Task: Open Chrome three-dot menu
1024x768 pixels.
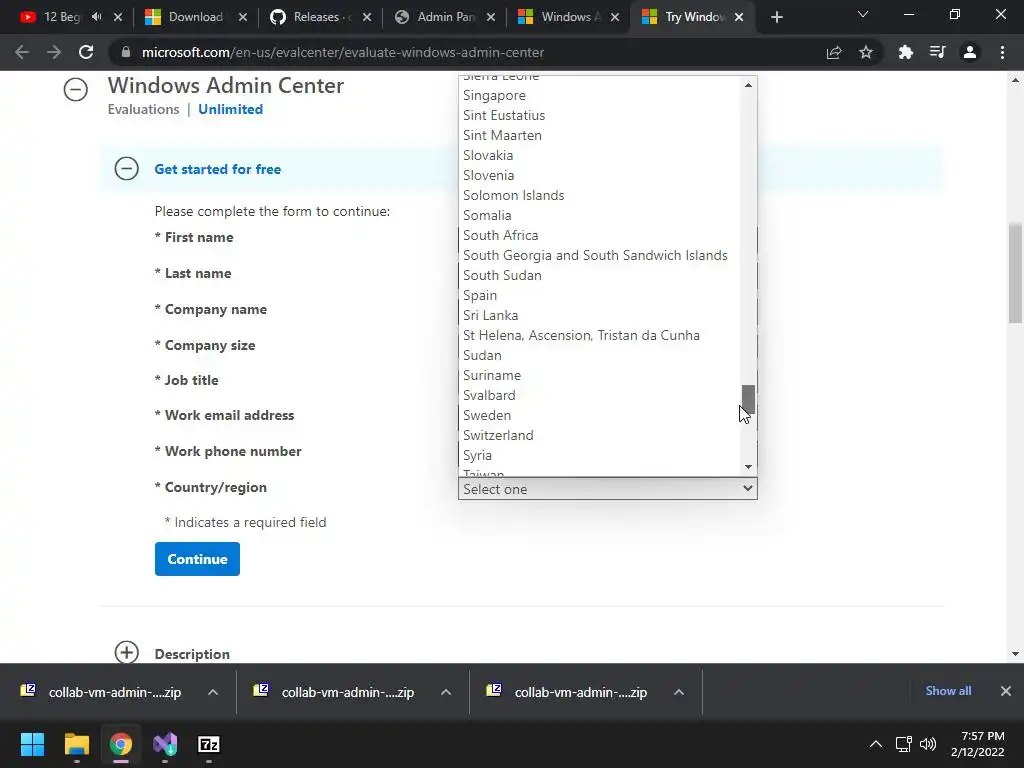Action: (x=1002, y=52)
